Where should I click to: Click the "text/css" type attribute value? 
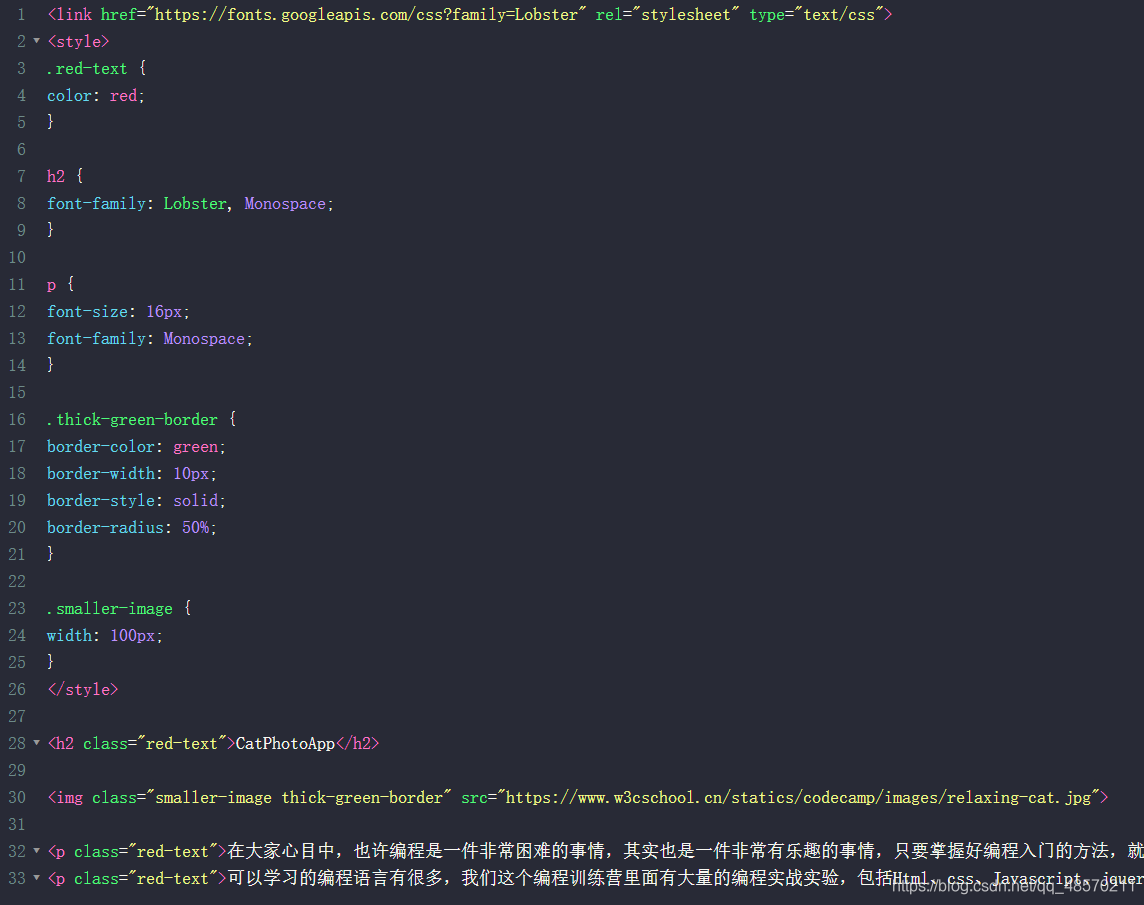pos(838,15)
